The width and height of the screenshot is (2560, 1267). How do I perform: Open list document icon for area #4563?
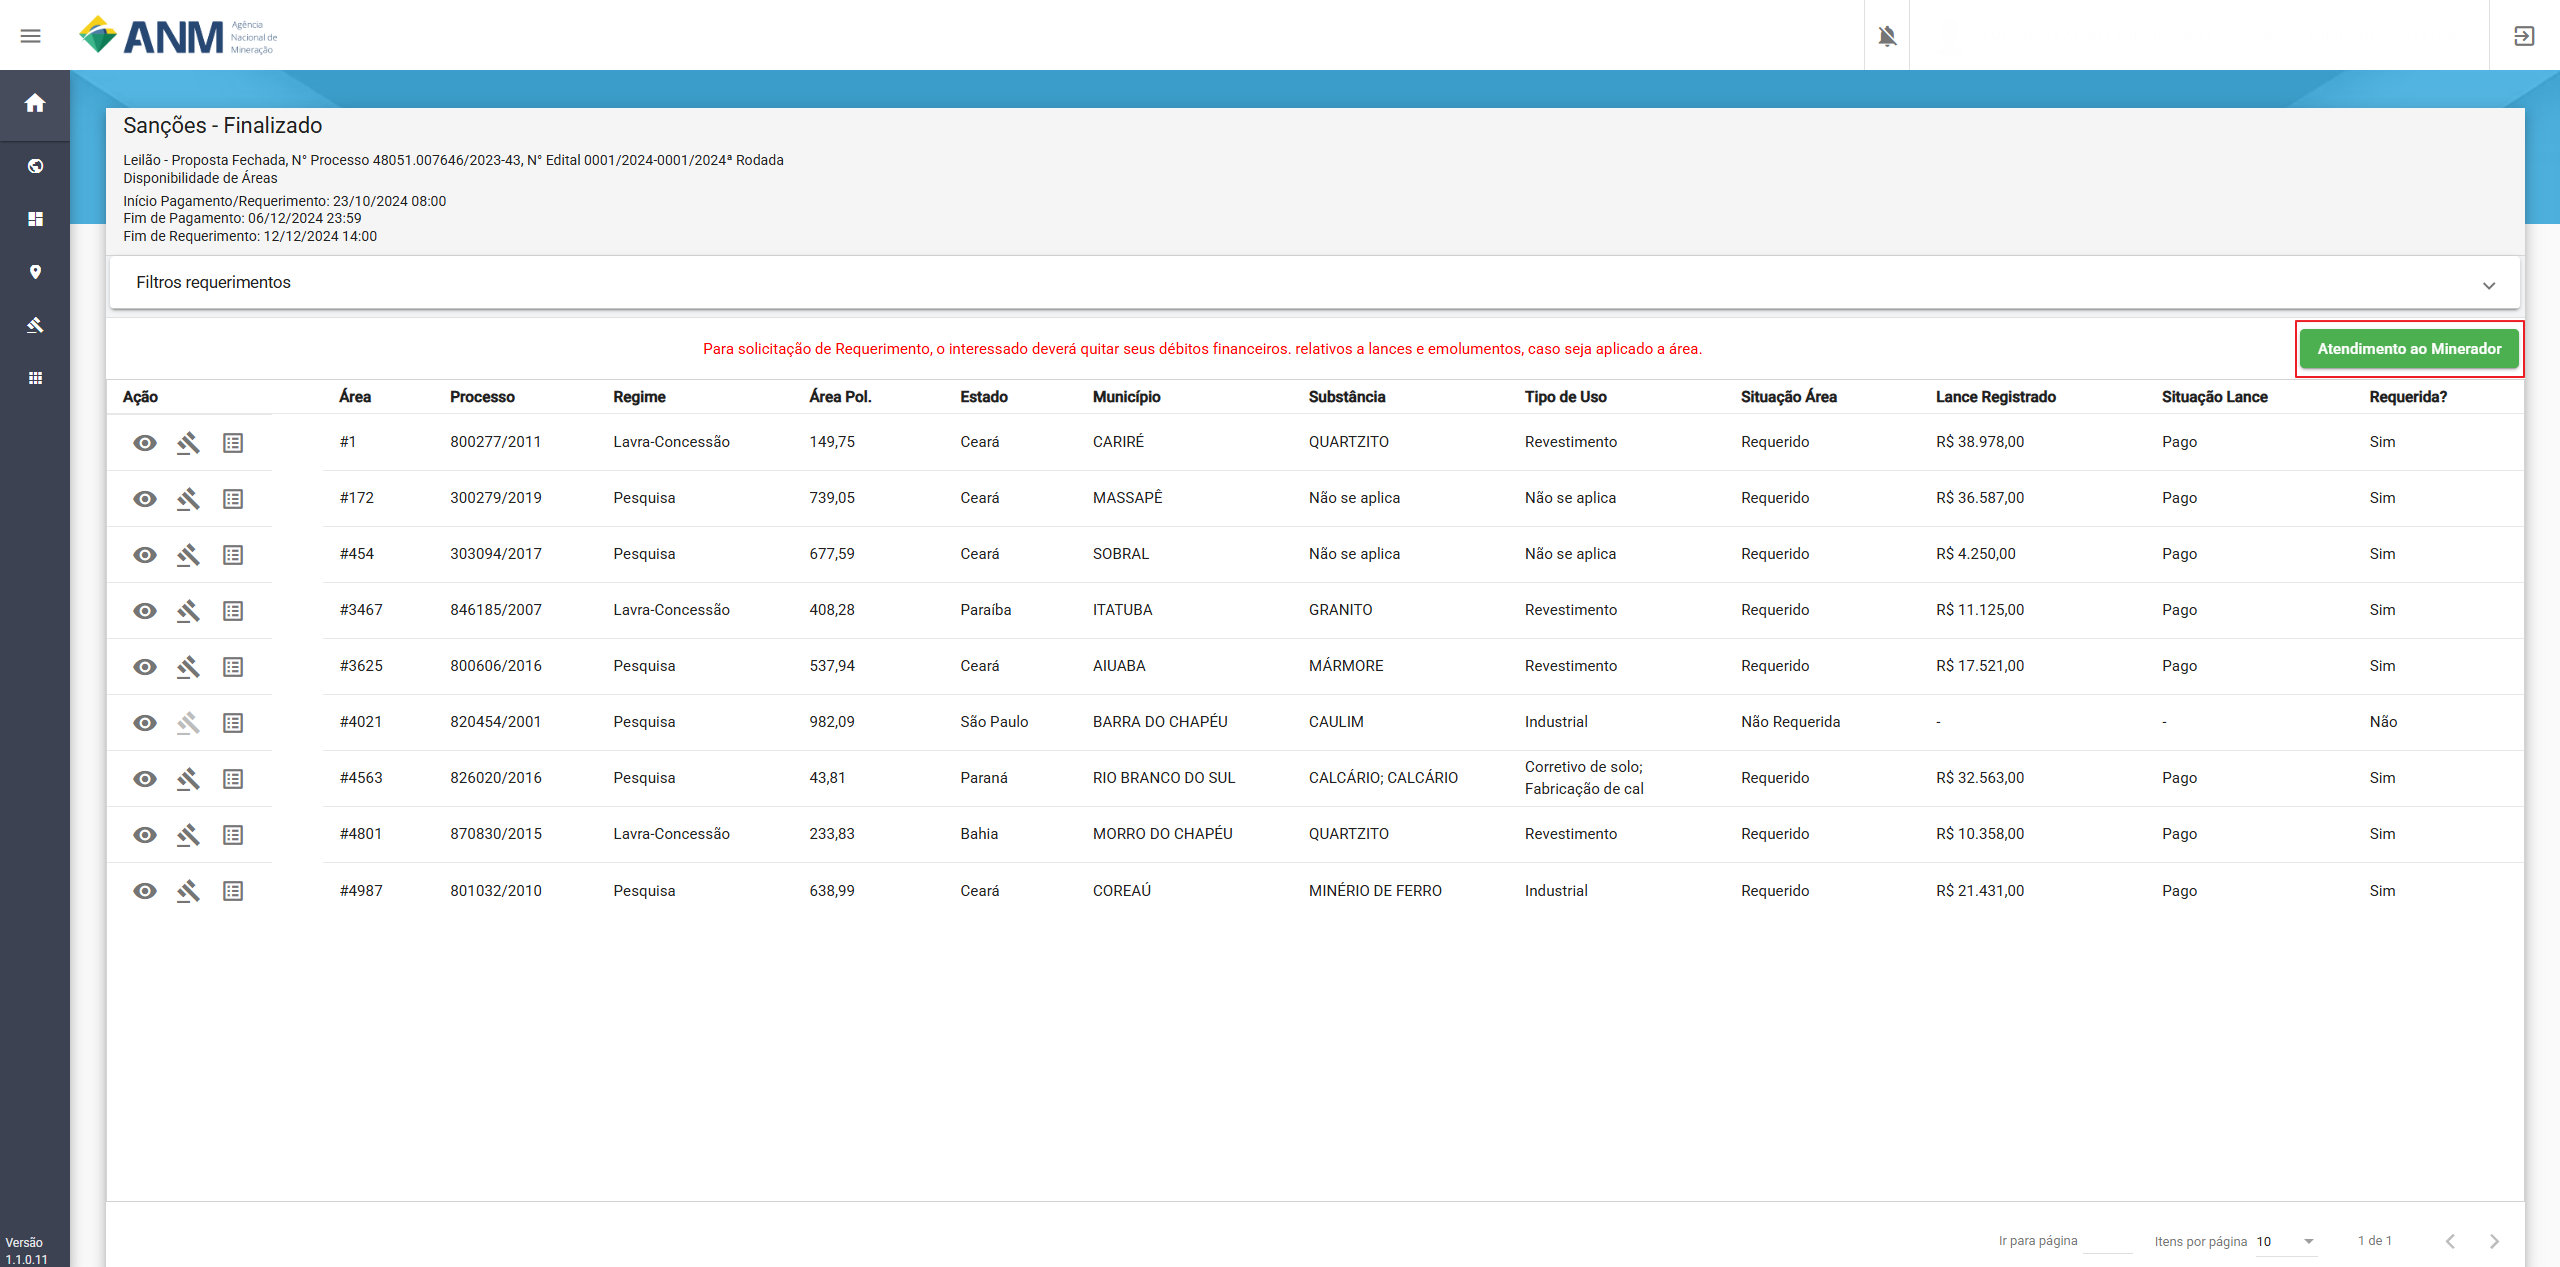click(233, 779)
